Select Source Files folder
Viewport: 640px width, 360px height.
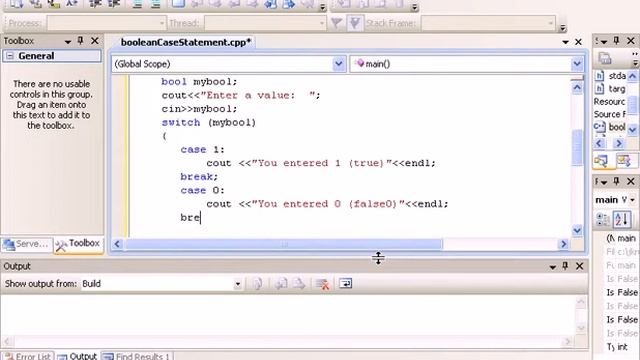click(609, 114)
